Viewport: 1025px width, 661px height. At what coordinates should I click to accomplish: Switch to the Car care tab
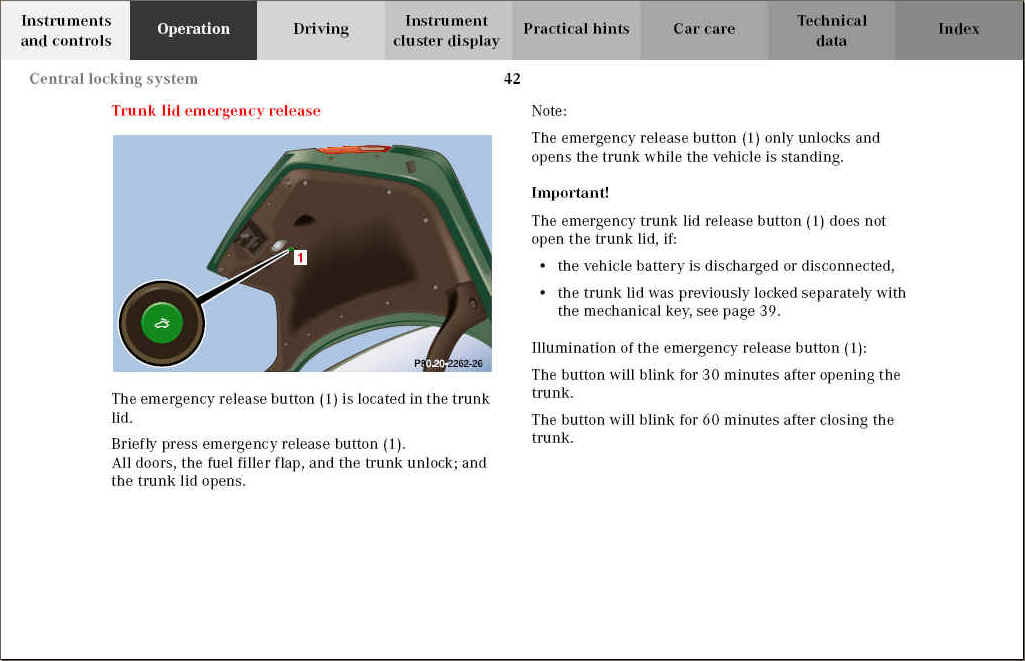click(704, 29)
